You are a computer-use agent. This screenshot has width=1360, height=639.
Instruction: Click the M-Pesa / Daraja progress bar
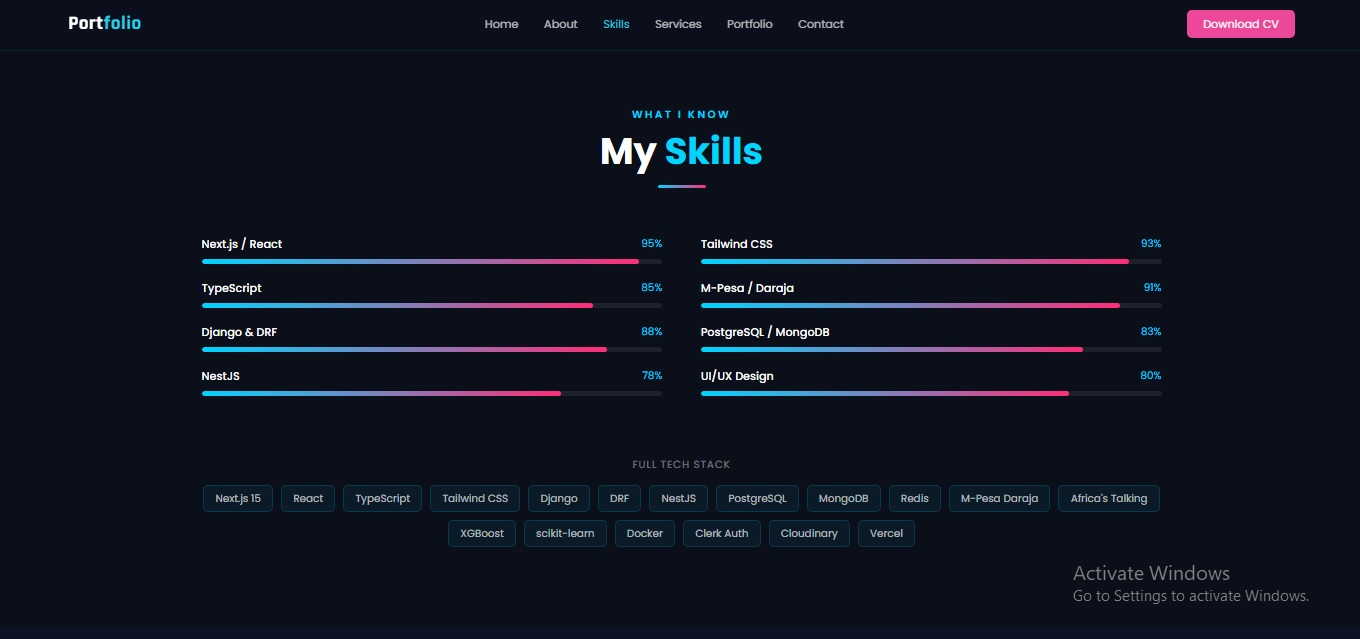pyautogui.click(x=931, y=306)
